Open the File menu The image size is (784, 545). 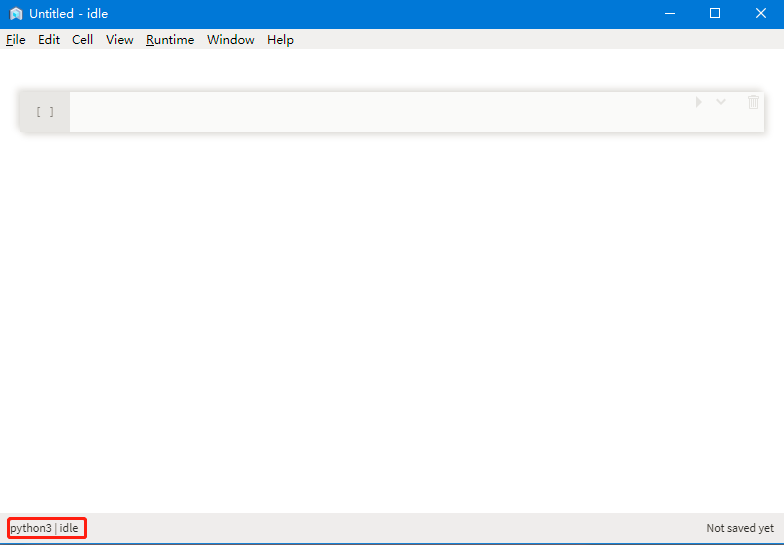[x=16, y=40]
